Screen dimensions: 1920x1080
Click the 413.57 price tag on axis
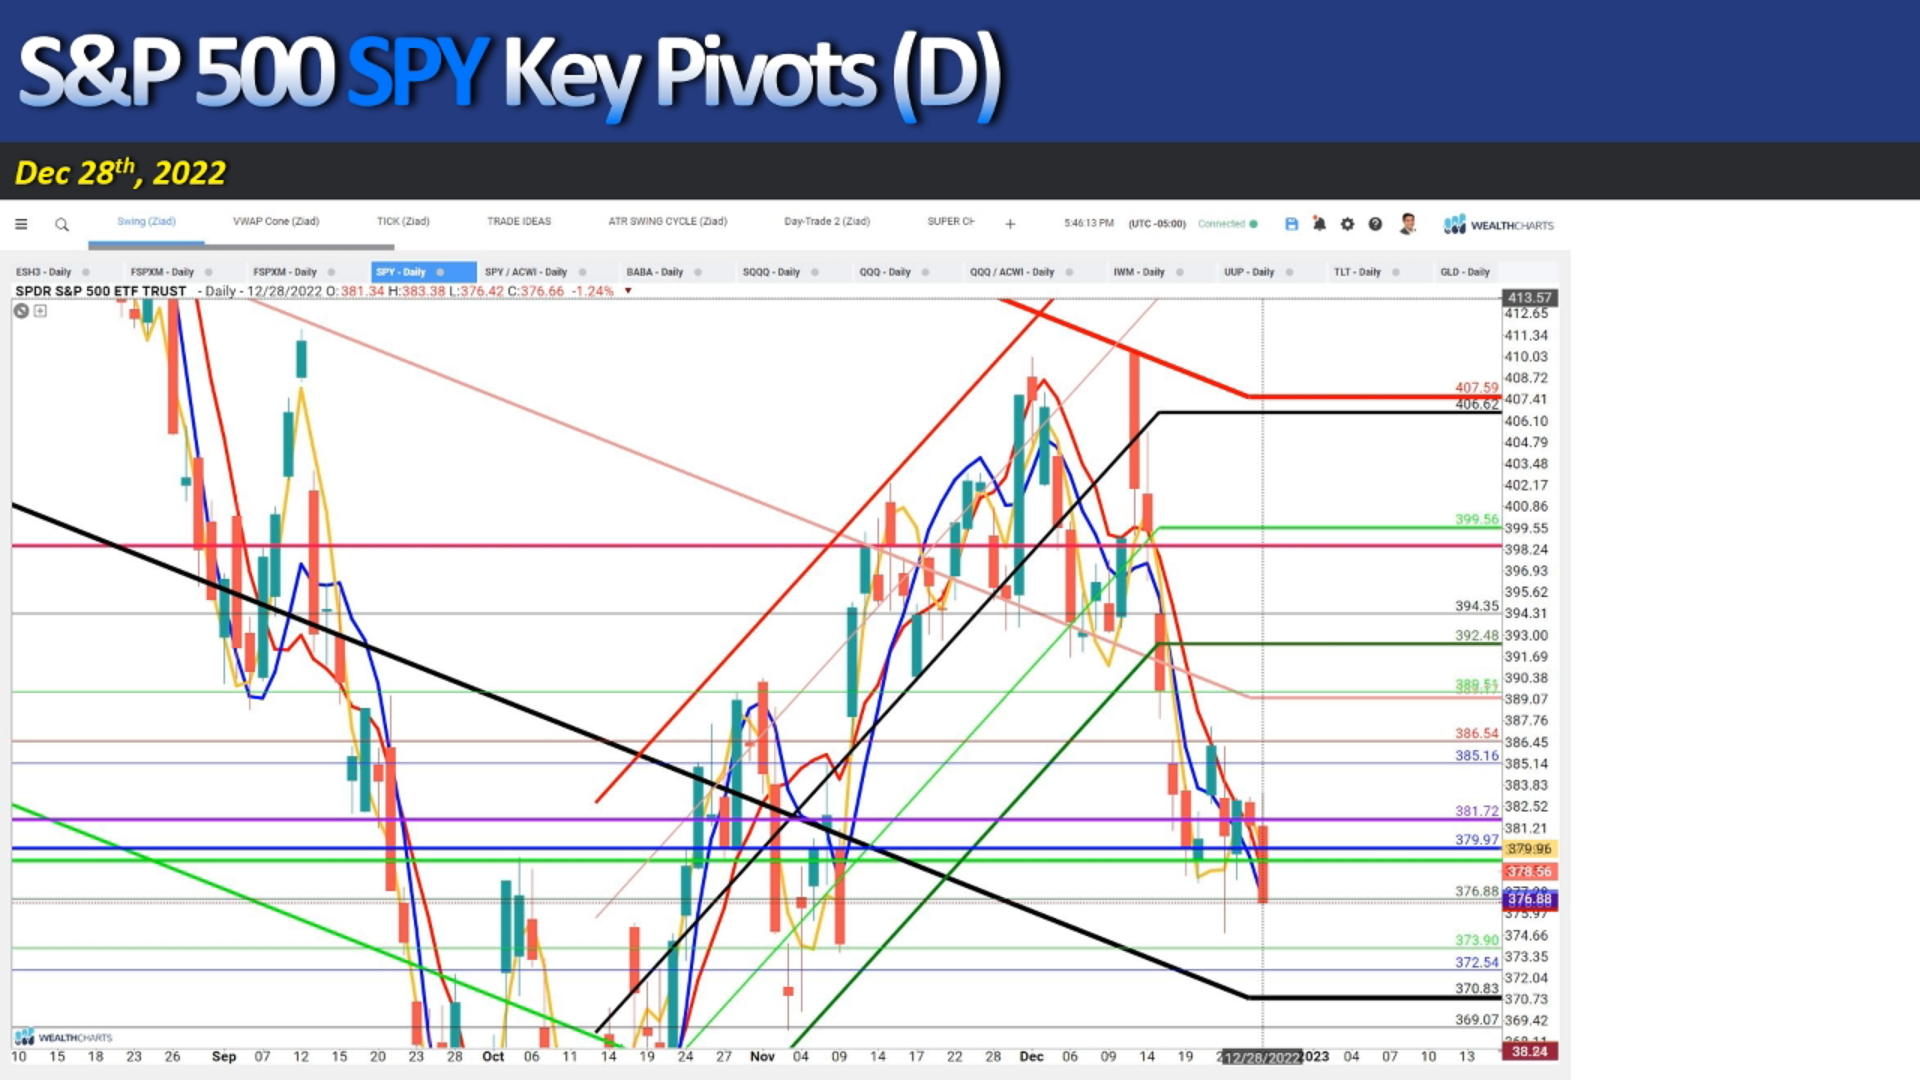point(1529,298)
